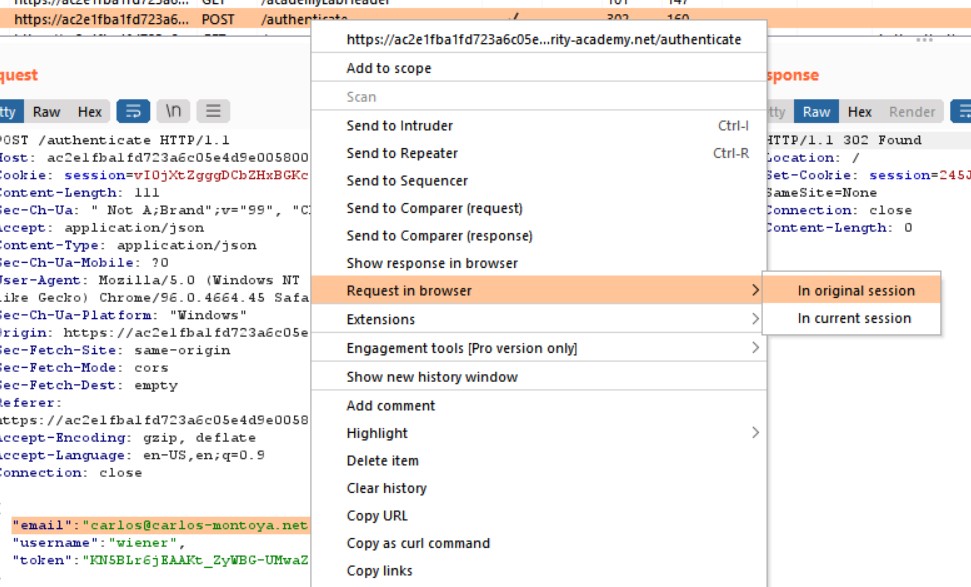Select In current session option
971x587 pixels.
(x=854, y=318)
